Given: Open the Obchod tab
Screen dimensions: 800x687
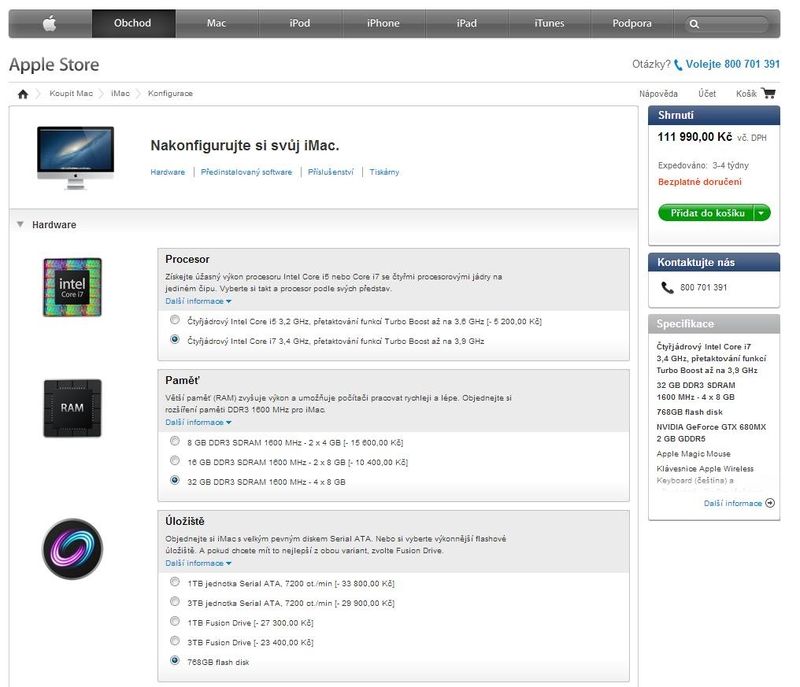Looking at the screenshot, I should [133, 23].
